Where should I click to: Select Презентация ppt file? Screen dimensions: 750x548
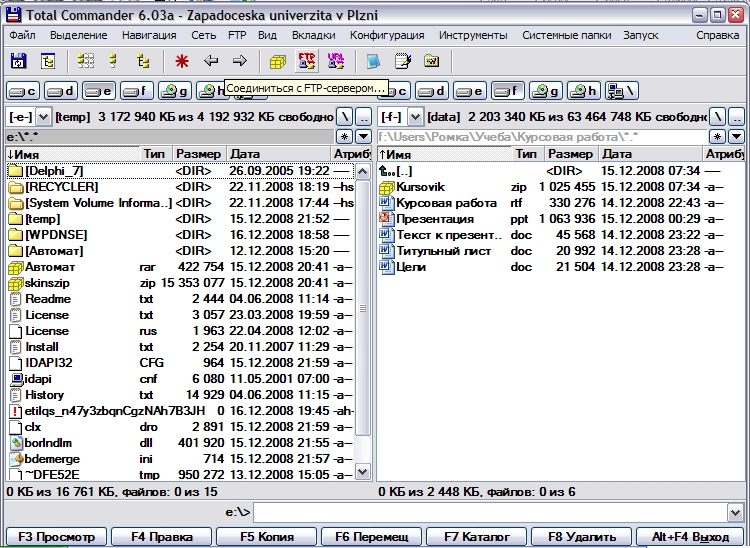(x=561, y=219)
